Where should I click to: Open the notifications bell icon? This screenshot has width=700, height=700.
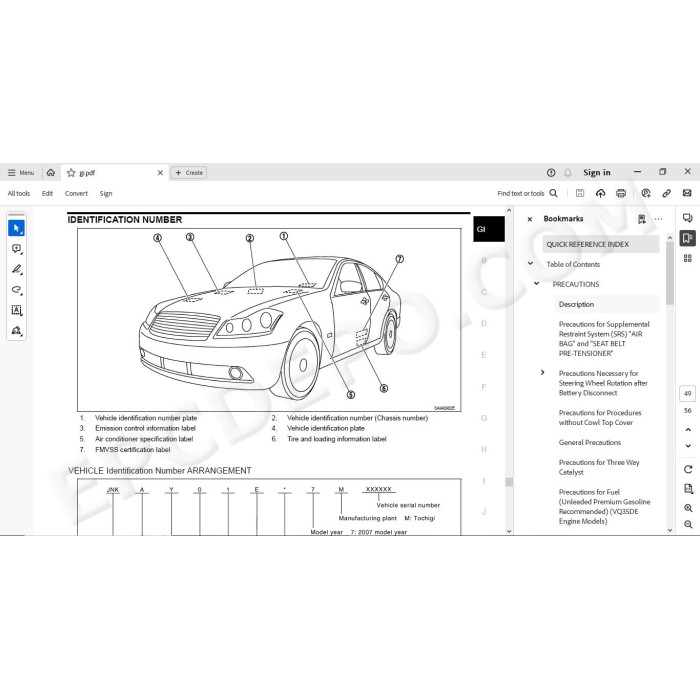pos(567,173)
